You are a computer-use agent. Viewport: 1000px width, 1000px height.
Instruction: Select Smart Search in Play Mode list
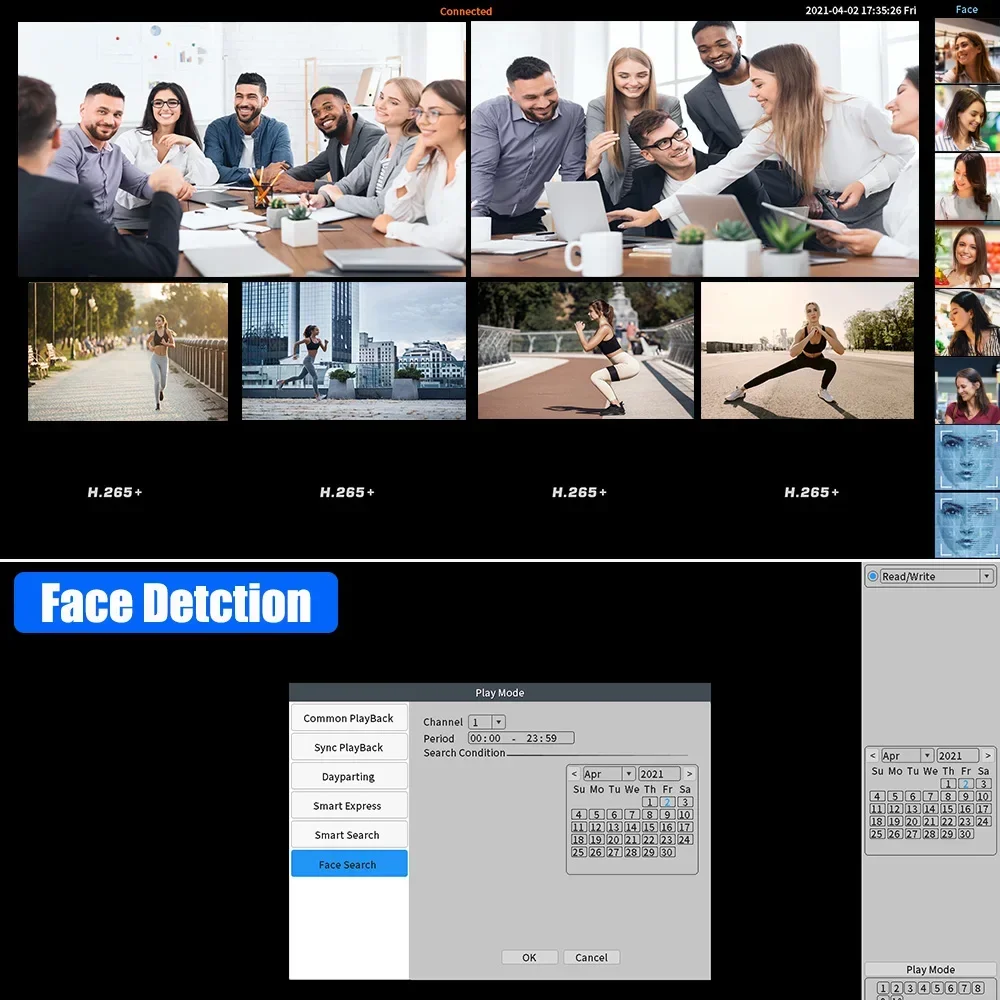(x=348, y=835)
